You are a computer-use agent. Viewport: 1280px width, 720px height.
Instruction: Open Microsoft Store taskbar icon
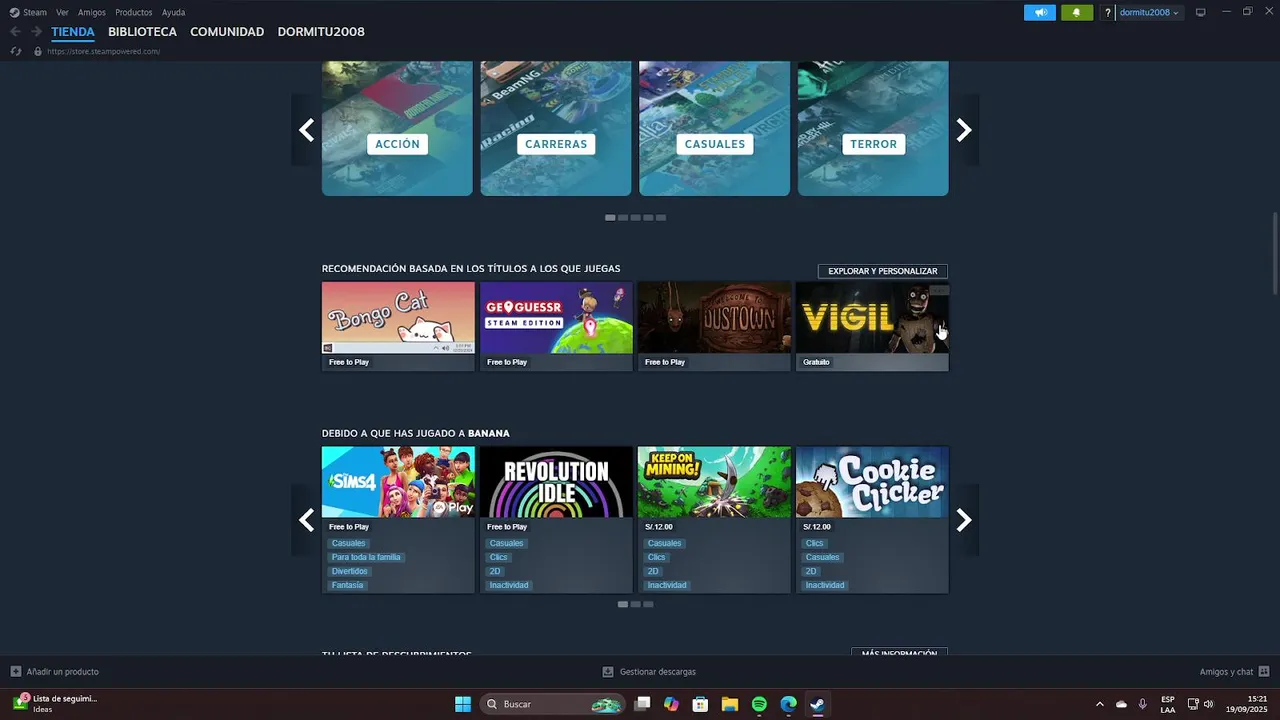click(701, 704)
